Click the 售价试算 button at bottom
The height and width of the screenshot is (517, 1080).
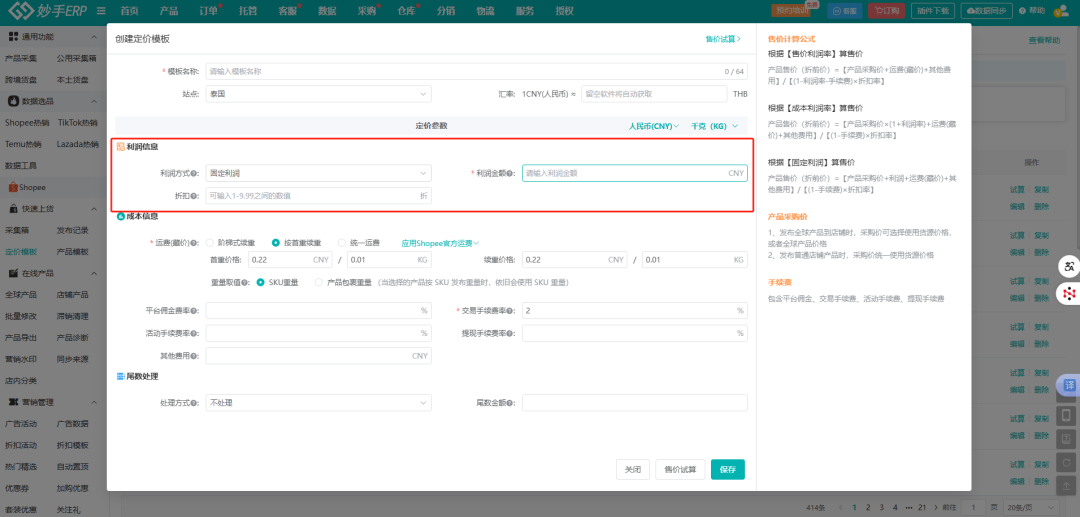680,469
